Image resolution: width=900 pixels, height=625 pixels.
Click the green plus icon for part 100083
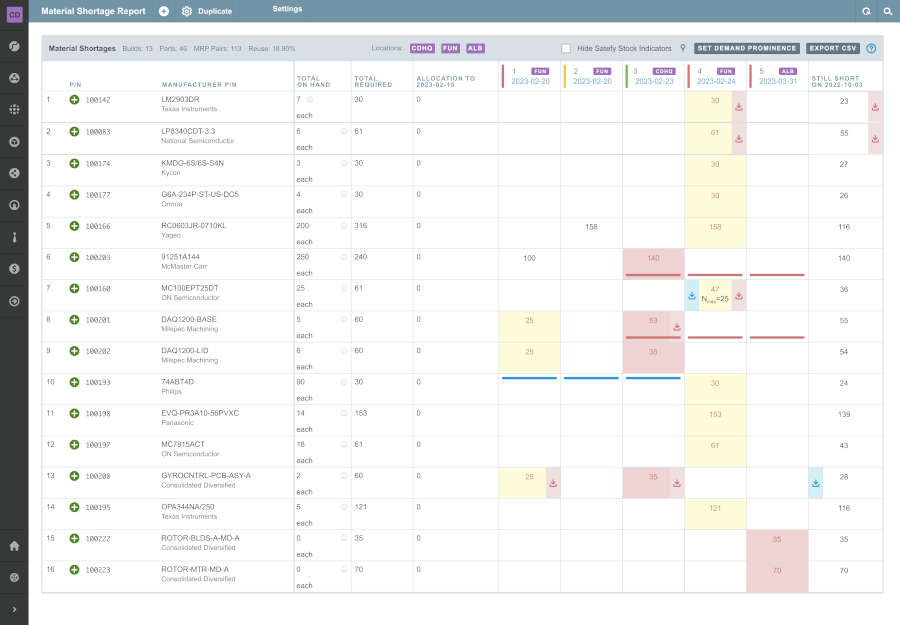click(x=74, y=131)
